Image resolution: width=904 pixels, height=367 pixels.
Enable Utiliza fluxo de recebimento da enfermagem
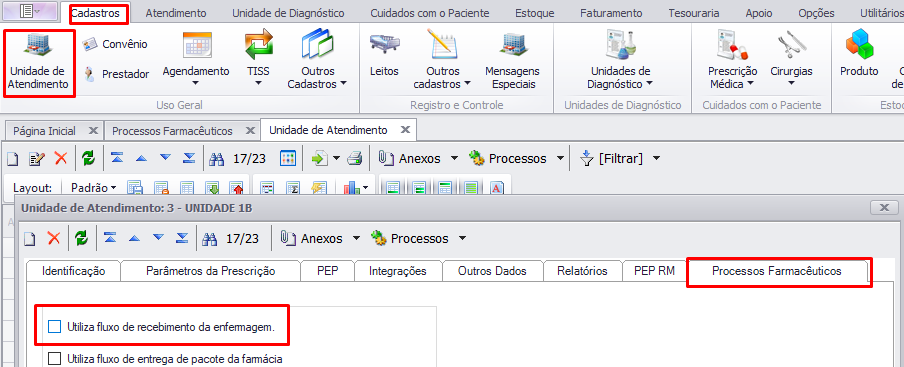coord(54,327)
